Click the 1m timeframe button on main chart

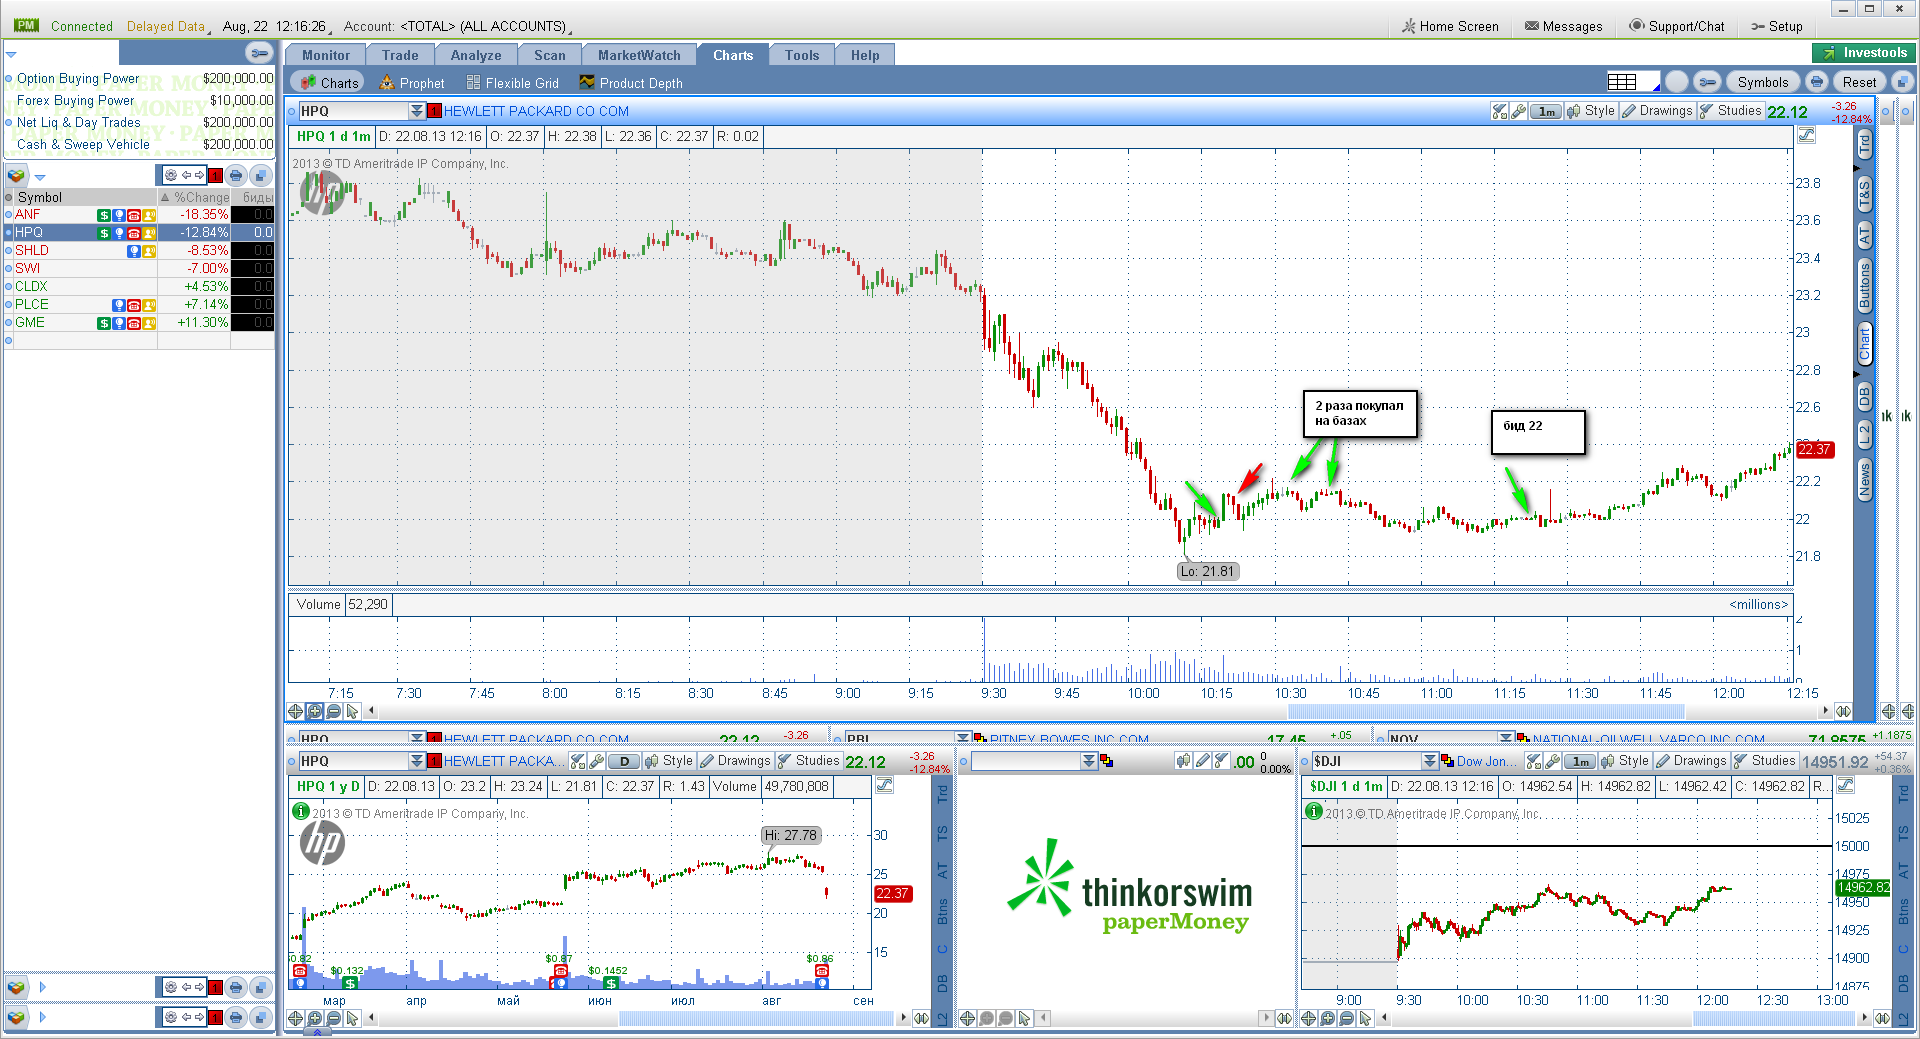[x=1547, y=111]
